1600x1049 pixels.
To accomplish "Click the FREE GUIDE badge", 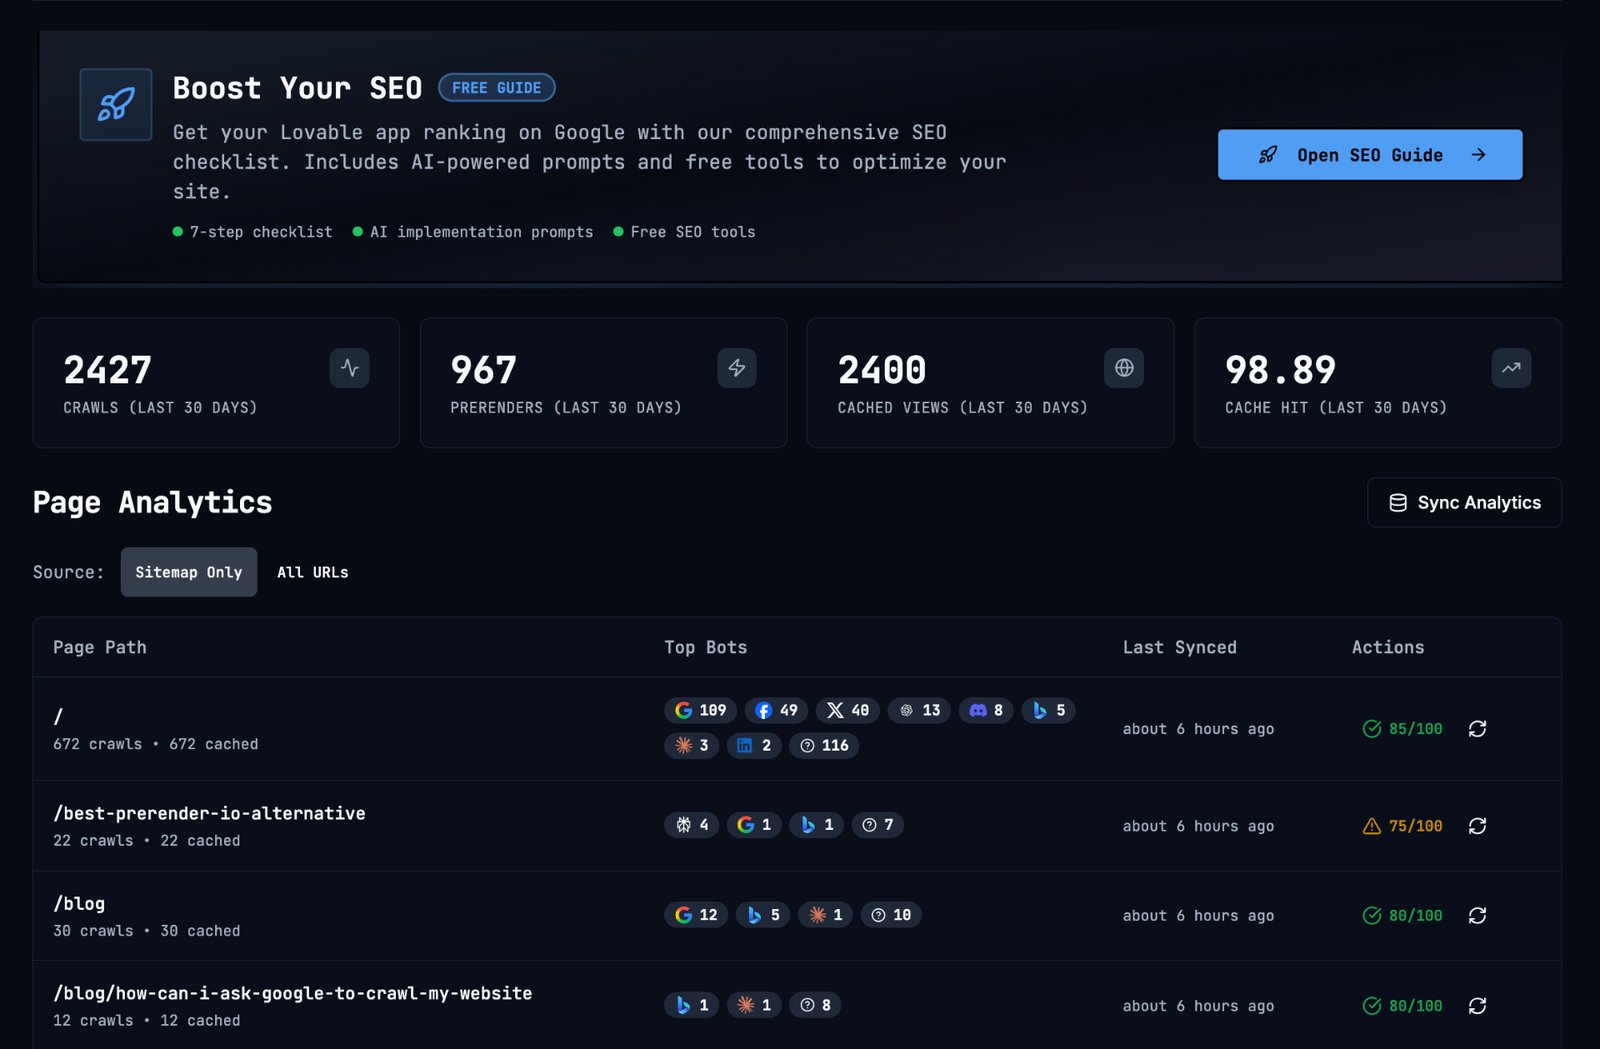I will click(497, 87).
